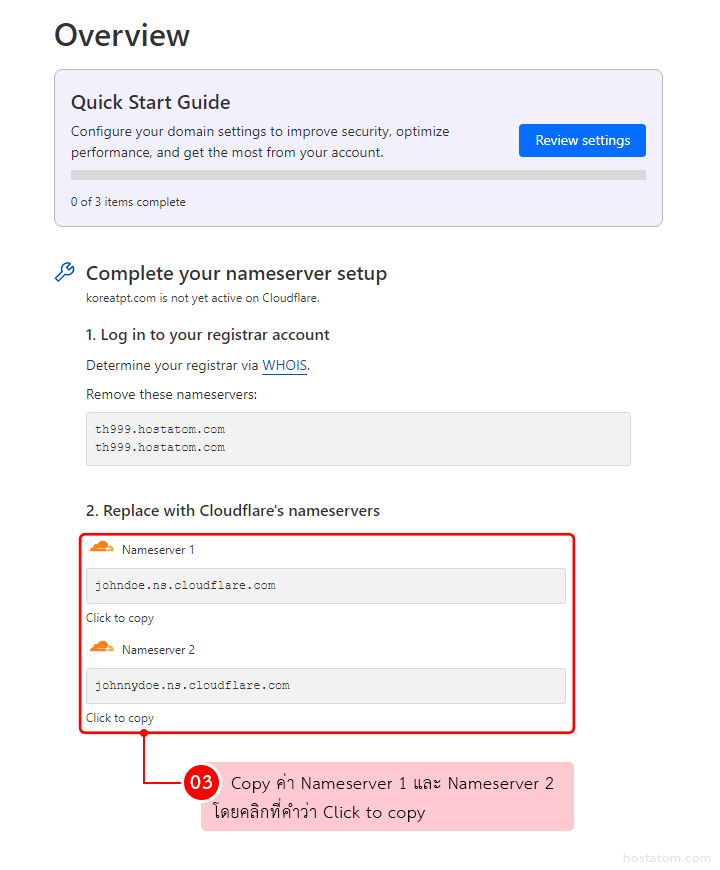Click the hostatom.com watermark
The image size is (720, 870).
click(x=666, y=858)
